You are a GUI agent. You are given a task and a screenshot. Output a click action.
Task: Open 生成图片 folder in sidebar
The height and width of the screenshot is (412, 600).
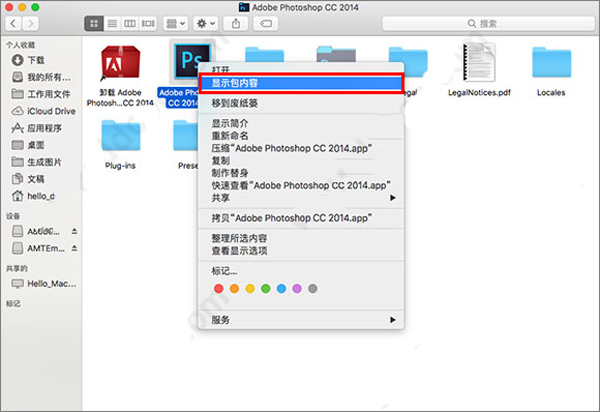[x=37, y=162]
